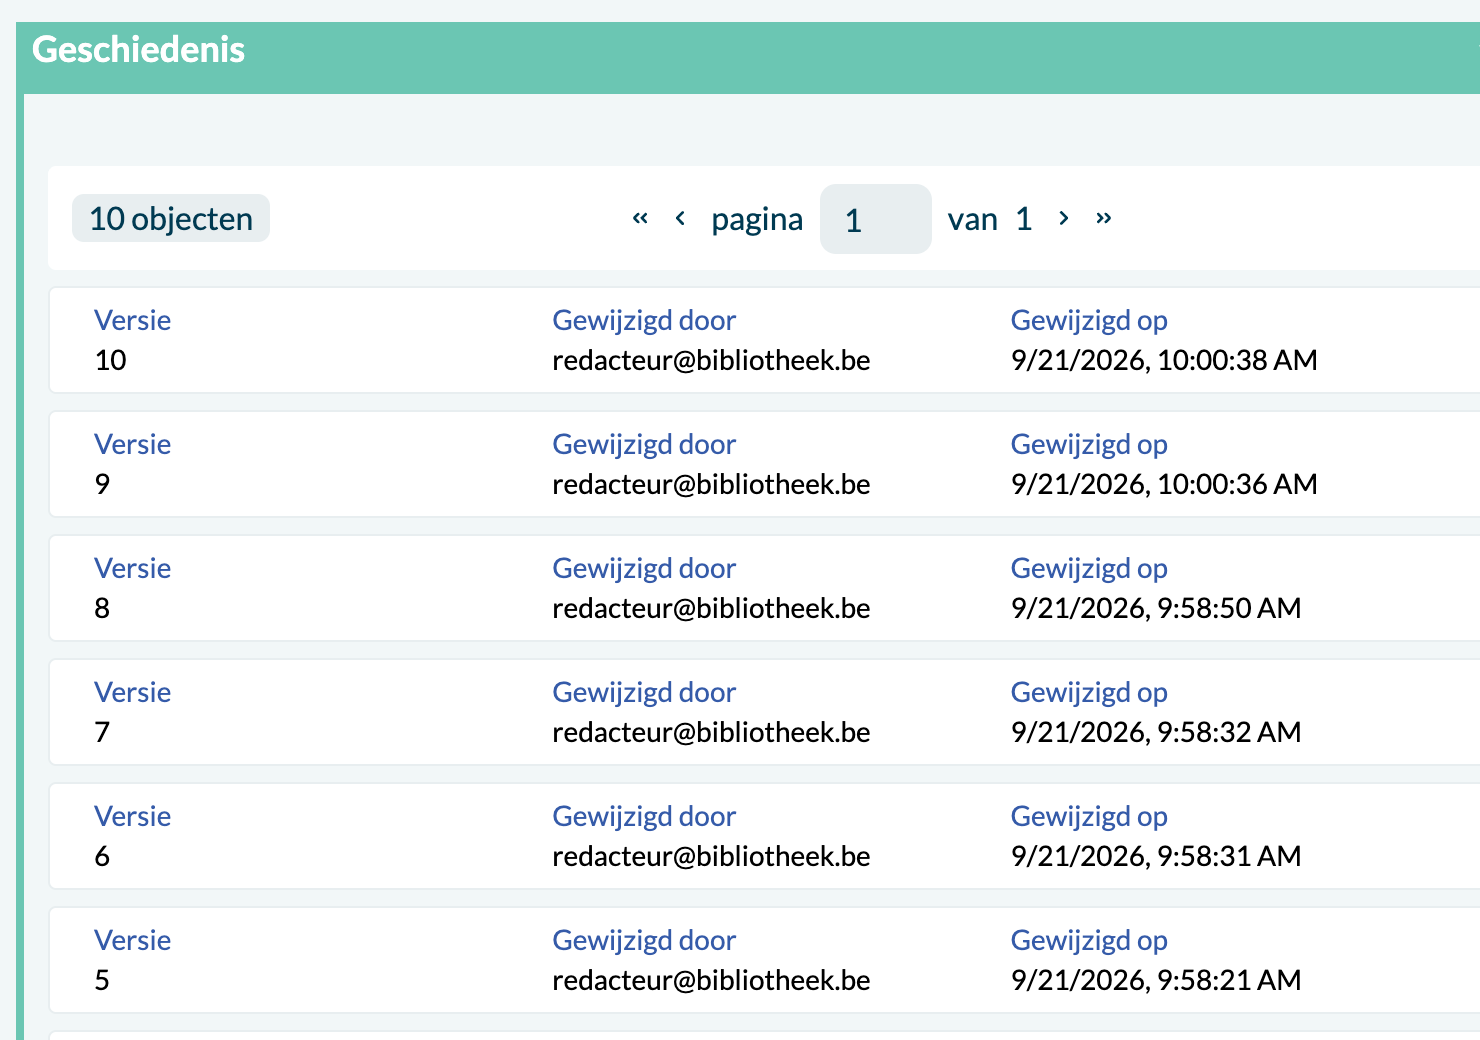1480x1040 pixels.
Task: Click timestamp 9/21/2026, 9:58:32 AM
Action: pos(1156,732)
